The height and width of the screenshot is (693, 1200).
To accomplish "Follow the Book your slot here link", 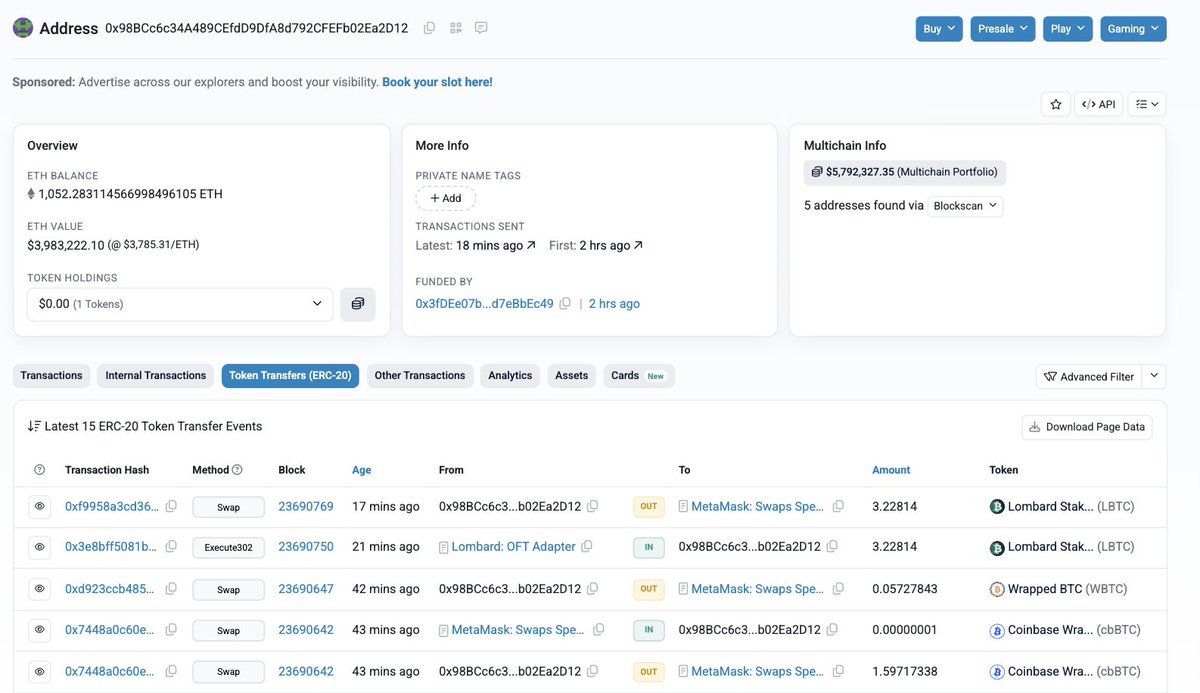I will [437, 82].
